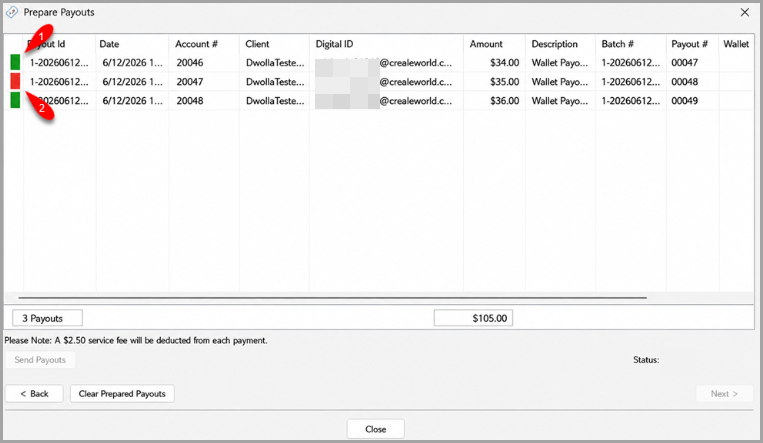
Task: Click Wallet Payo... description in row 00048
Action: click(x=560, y=81)
